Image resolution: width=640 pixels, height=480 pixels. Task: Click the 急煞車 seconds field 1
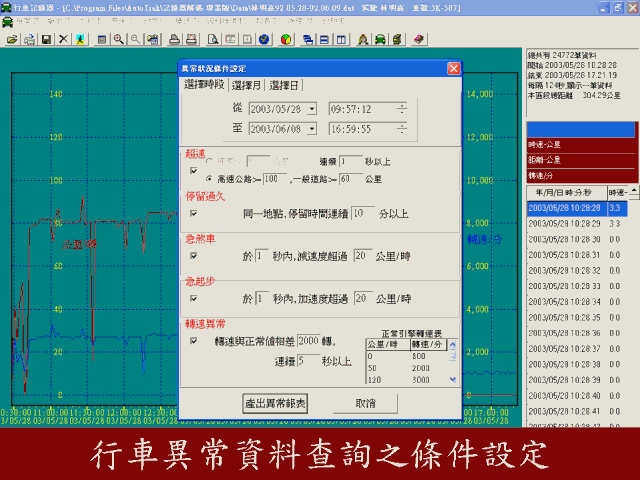262,256
